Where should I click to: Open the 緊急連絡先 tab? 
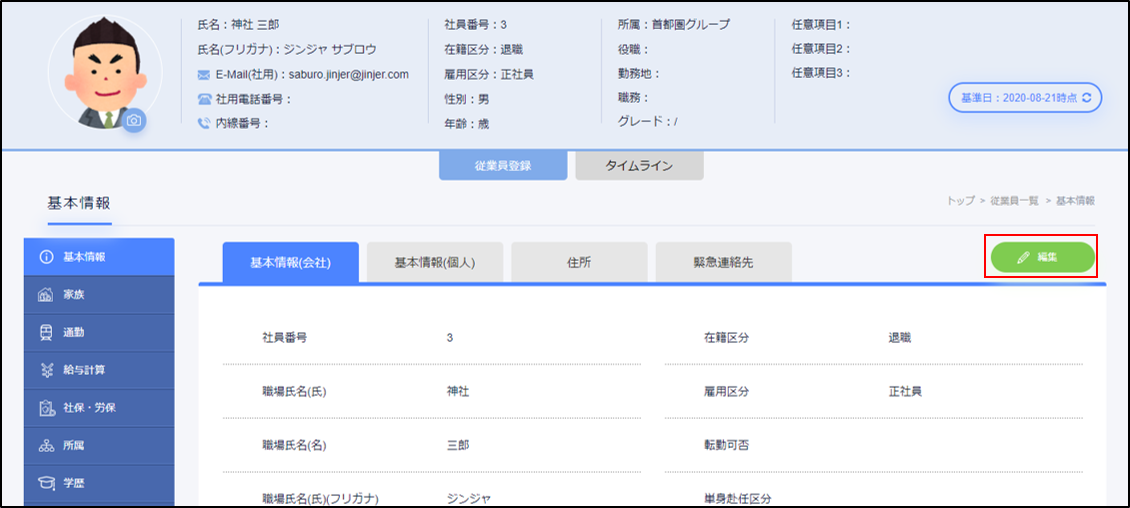723,263
